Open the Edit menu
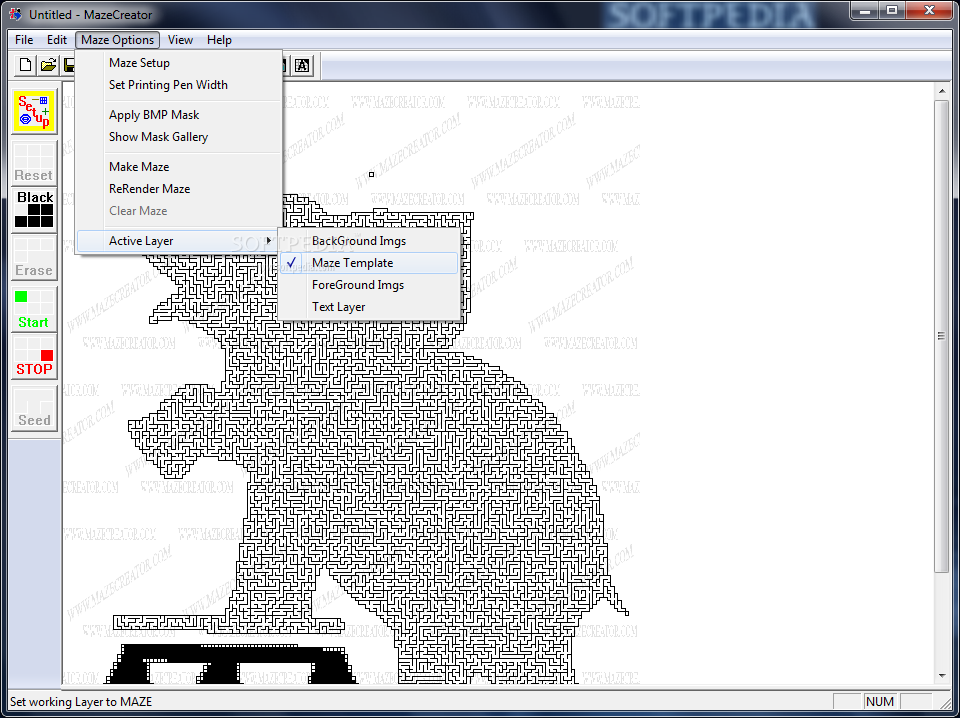Screen dimensions: 960x718 (x=56, y=40)
